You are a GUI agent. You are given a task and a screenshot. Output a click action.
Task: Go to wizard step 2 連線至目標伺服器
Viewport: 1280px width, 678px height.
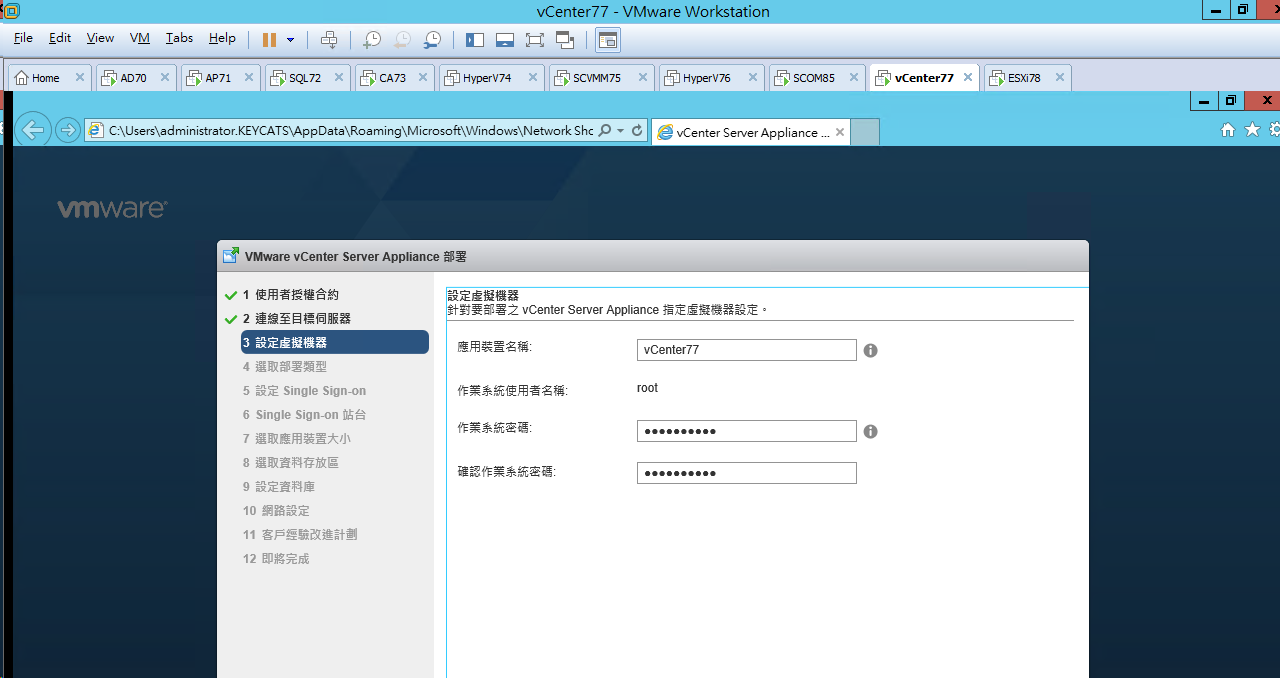click(296, 319)
